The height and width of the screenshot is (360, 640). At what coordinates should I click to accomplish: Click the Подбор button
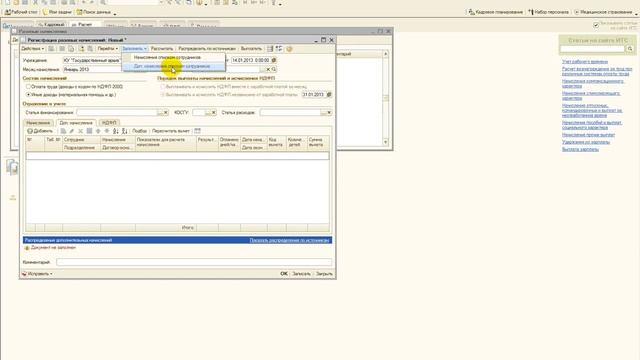pos(140,131)
